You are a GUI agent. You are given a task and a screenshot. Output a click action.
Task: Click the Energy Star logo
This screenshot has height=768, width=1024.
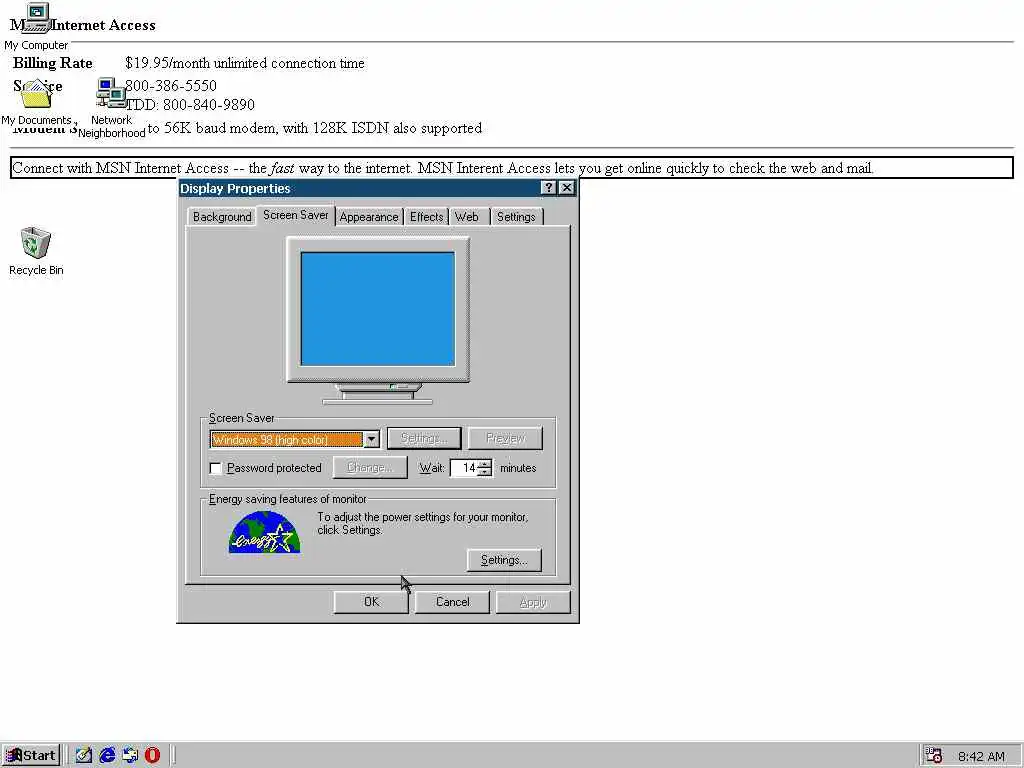coord(264,532)
